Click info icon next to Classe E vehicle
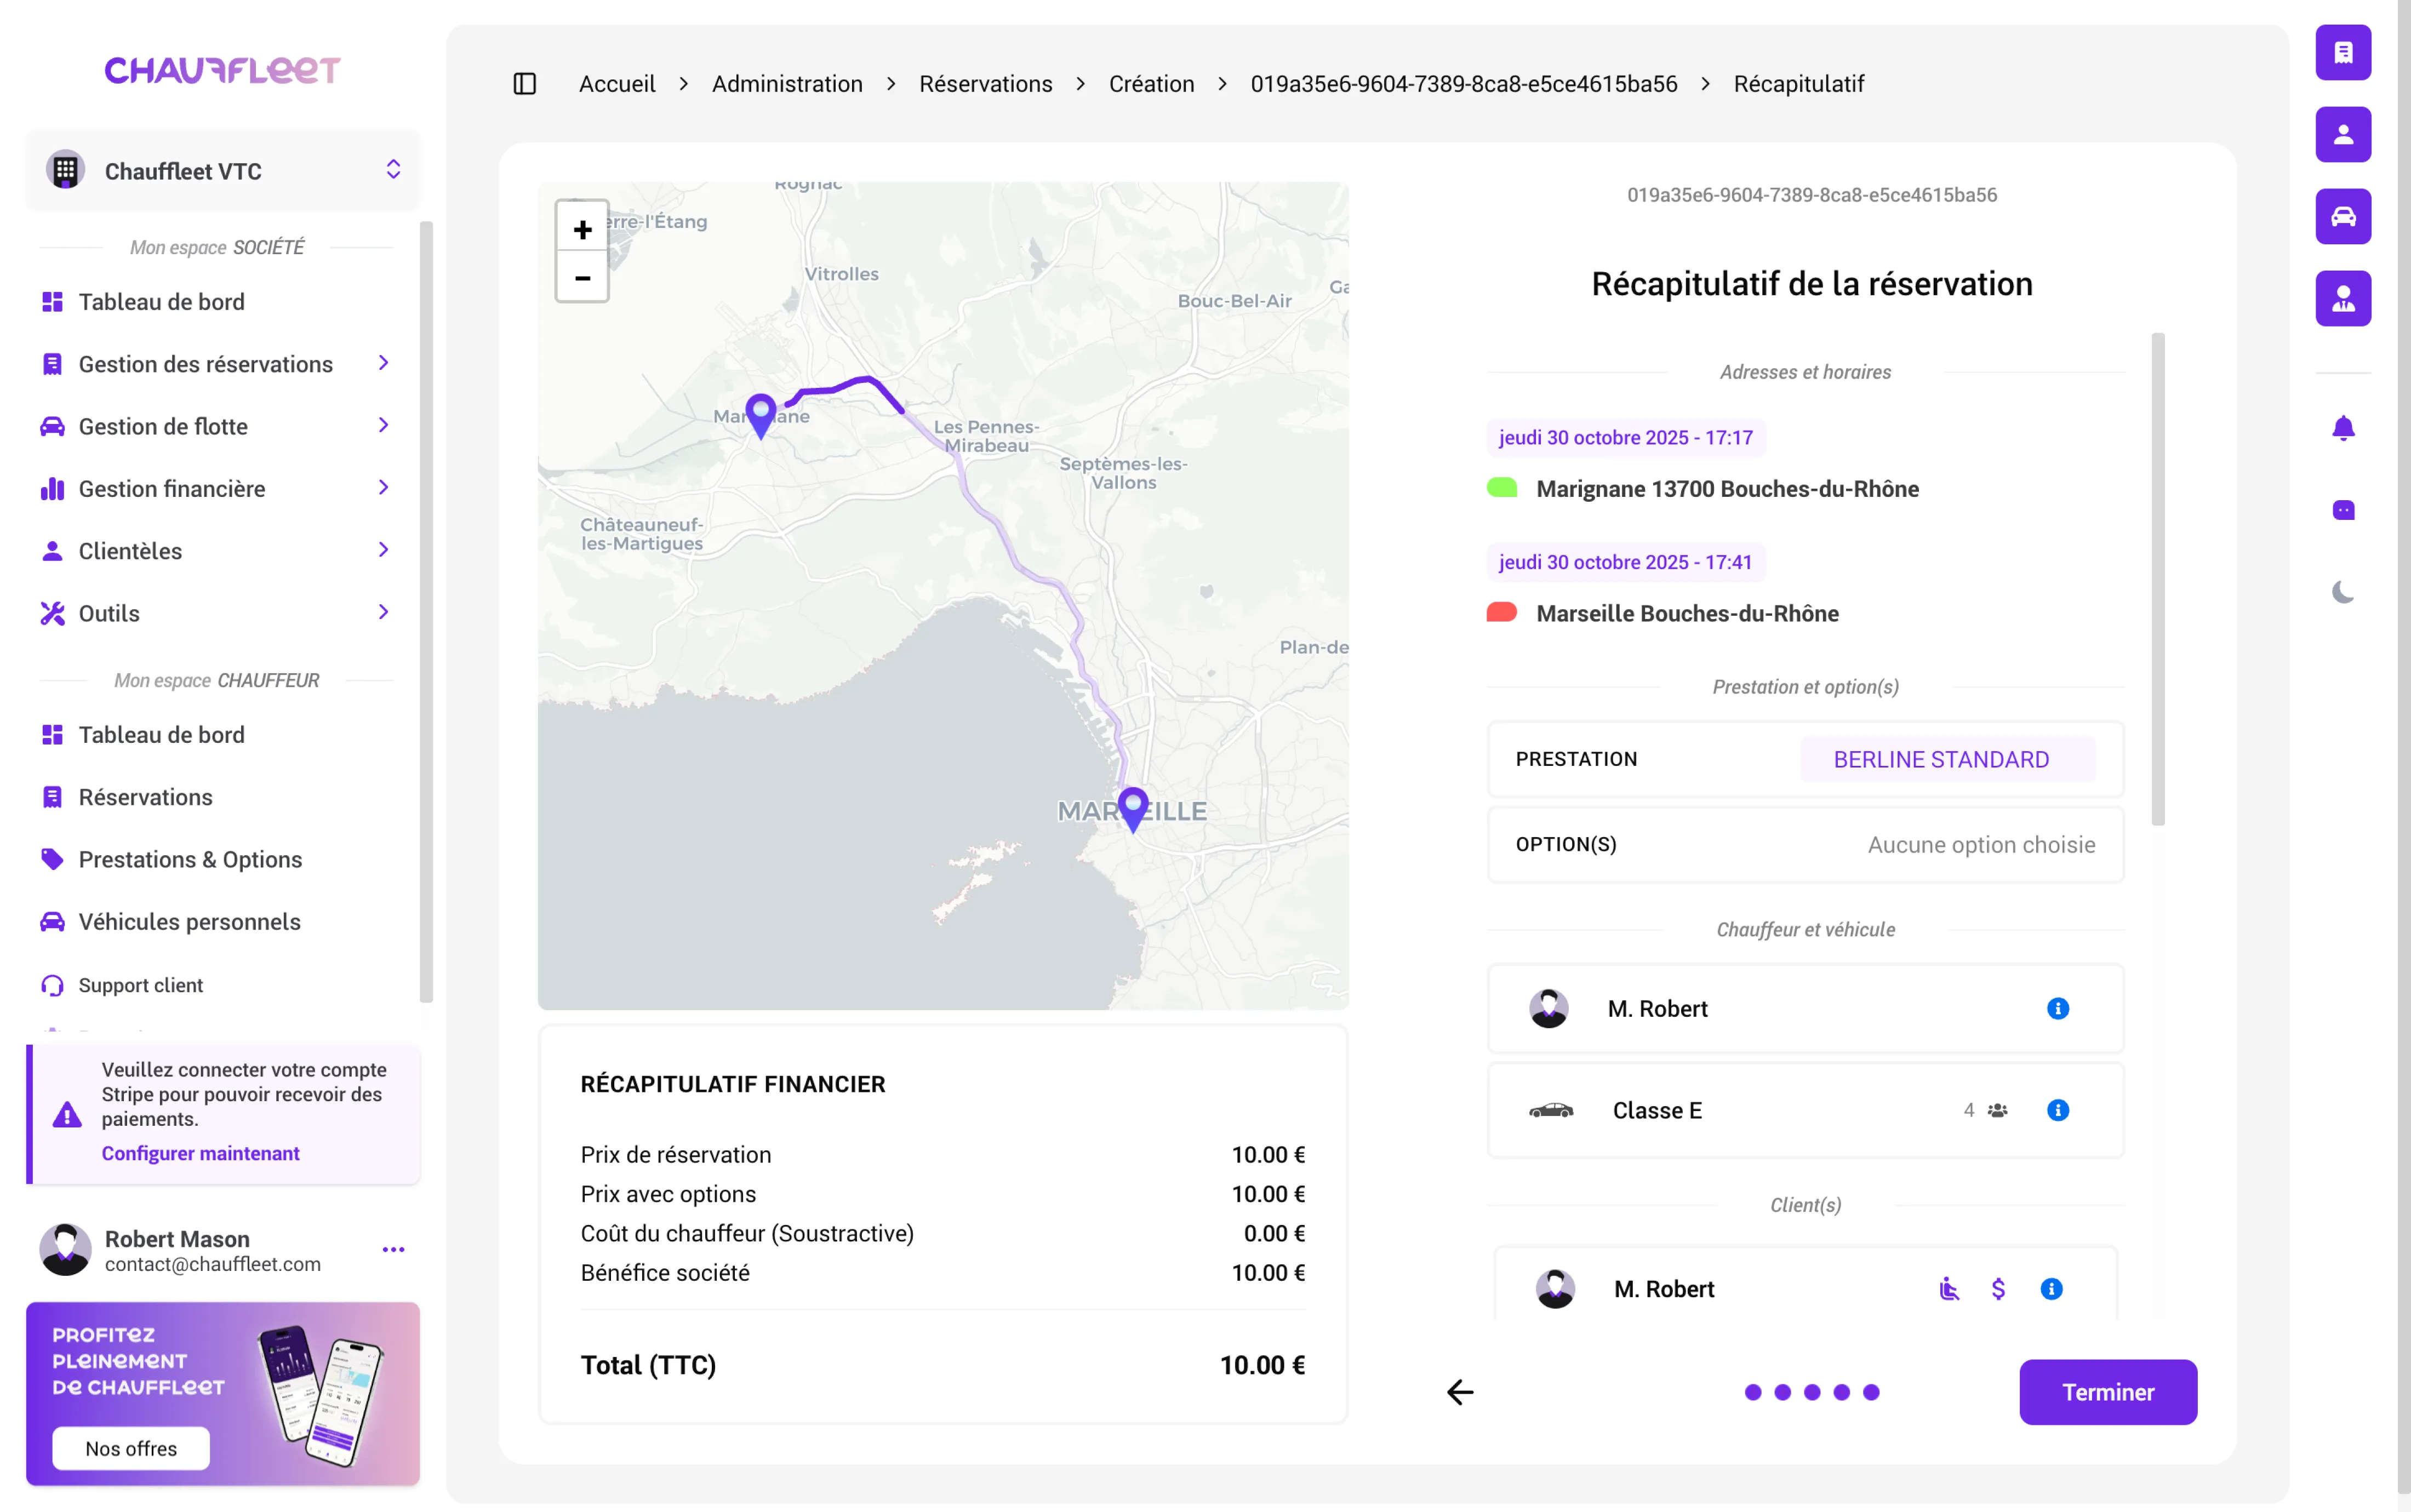 pos(2057,1110)
